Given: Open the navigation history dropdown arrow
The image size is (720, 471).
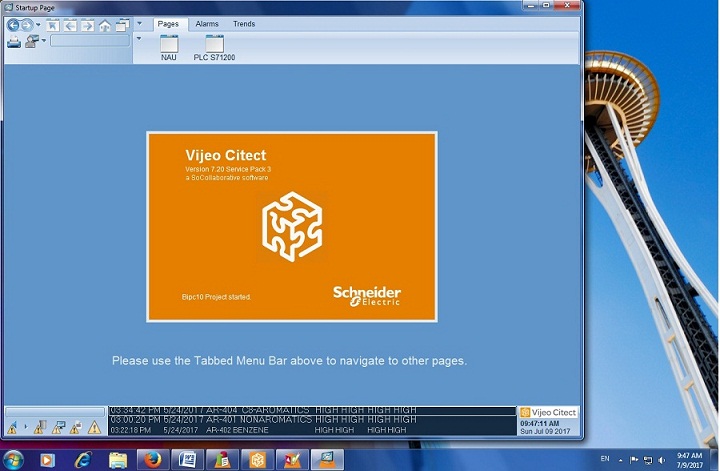Looking at the screenshot, I should point(38,25).
